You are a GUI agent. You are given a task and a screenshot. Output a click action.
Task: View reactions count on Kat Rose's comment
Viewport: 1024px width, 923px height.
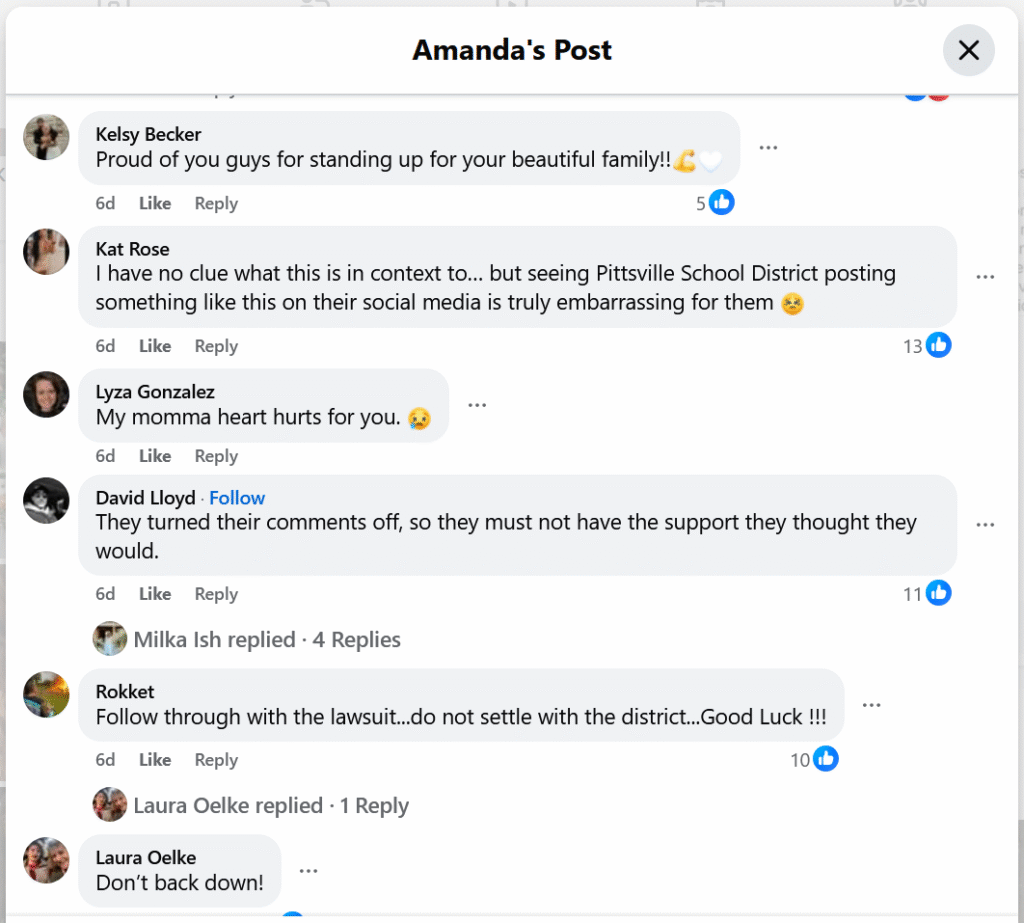coord(925,345)
